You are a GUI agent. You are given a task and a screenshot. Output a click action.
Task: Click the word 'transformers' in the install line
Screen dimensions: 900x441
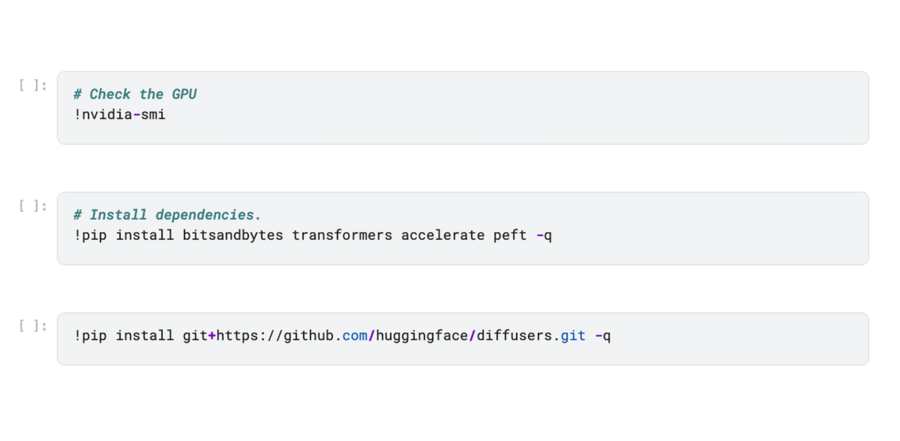tap(342, 236)
